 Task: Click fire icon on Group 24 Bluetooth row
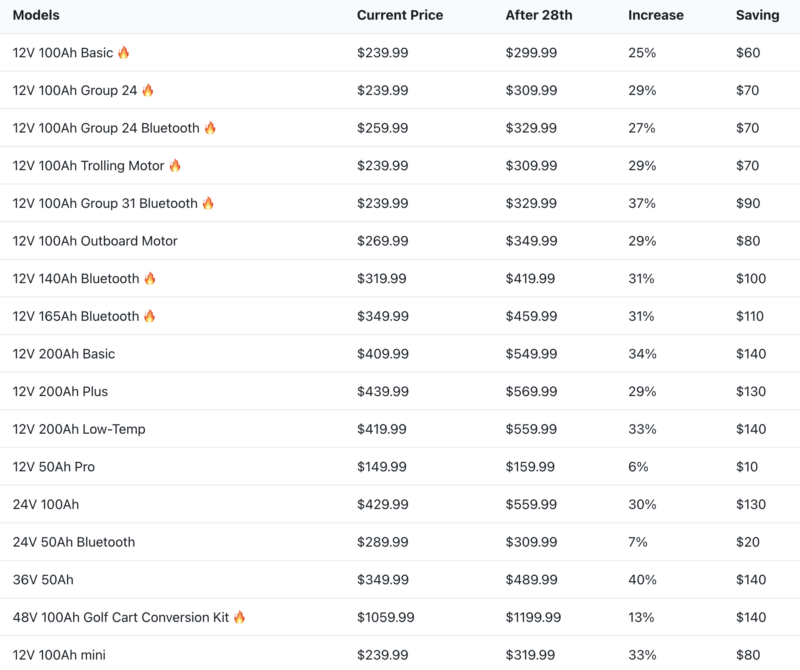point(210,128)
